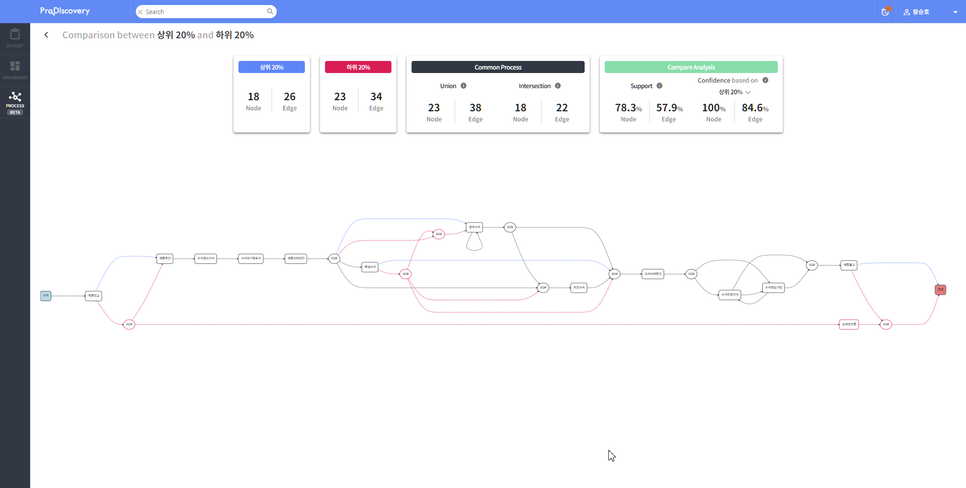Click the Union info icon
The image size is (966, 488).
(x=463, y=86)
